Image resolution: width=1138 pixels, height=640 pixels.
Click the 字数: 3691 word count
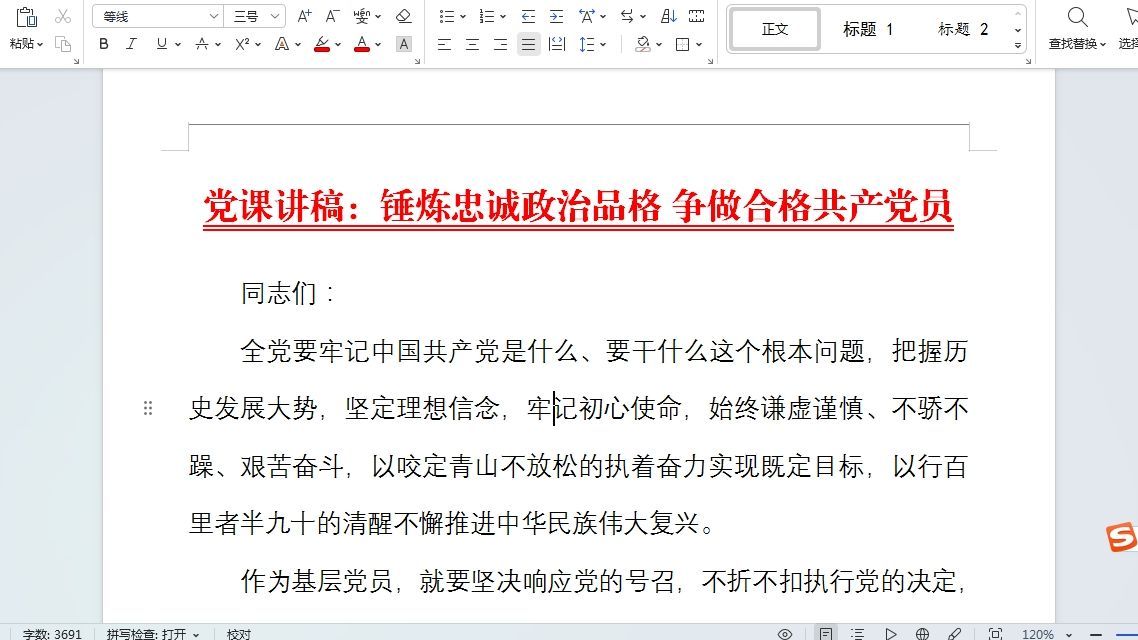click(x=52, y=633)
